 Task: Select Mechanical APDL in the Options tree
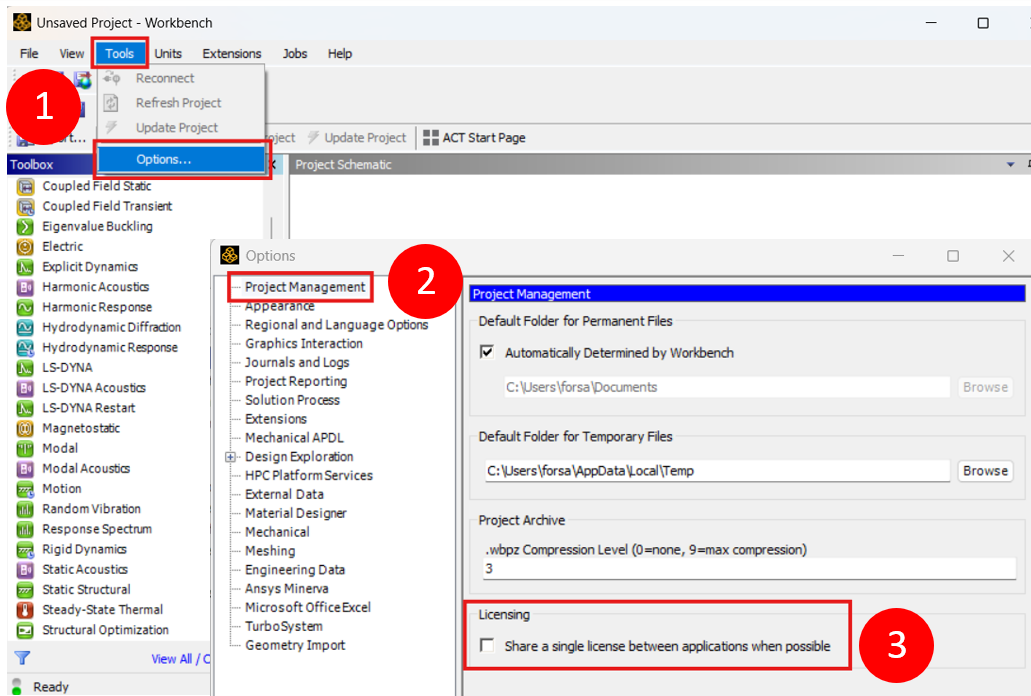[x=294, y=438]
